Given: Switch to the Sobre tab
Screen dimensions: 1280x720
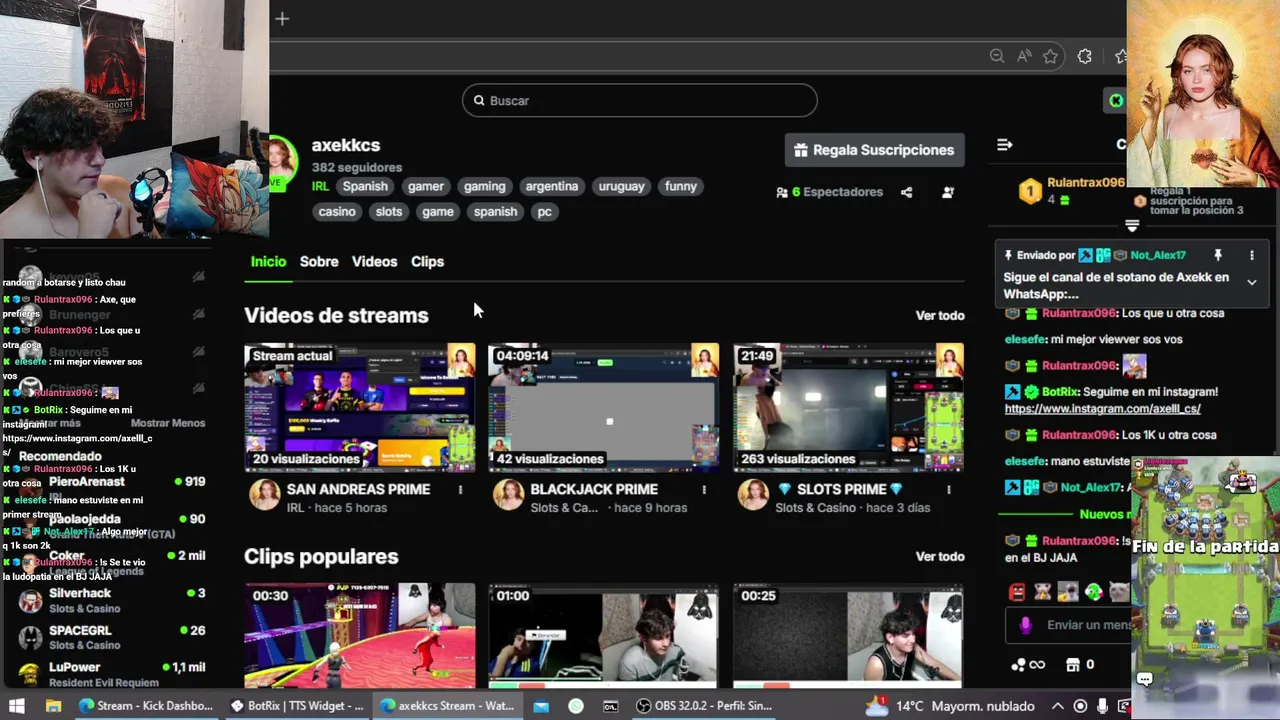Looking at the screenshot, I should [x=319, y=261].
